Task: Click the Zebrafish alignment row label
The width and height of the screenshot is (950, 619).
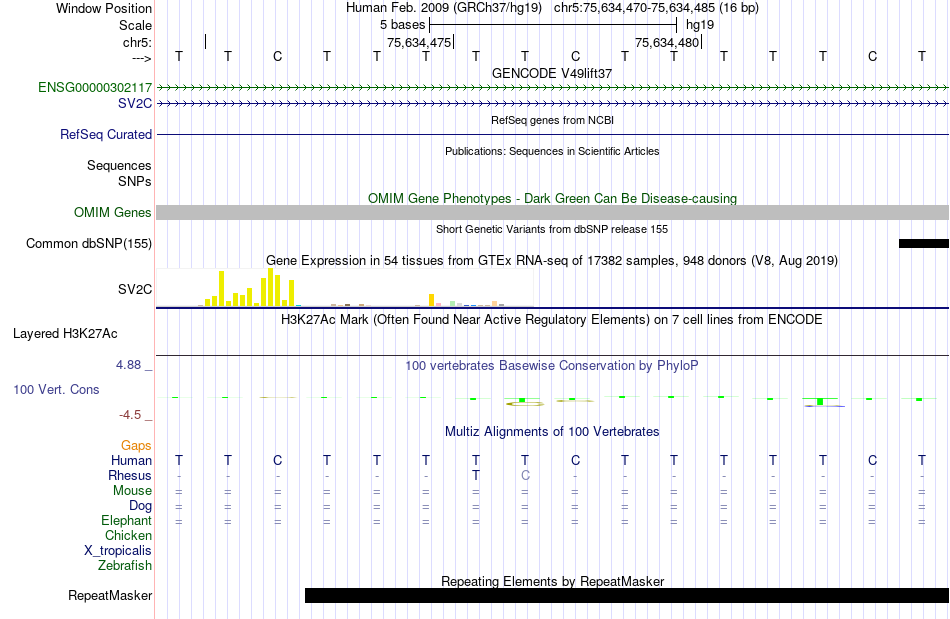Action: [125, 565]
